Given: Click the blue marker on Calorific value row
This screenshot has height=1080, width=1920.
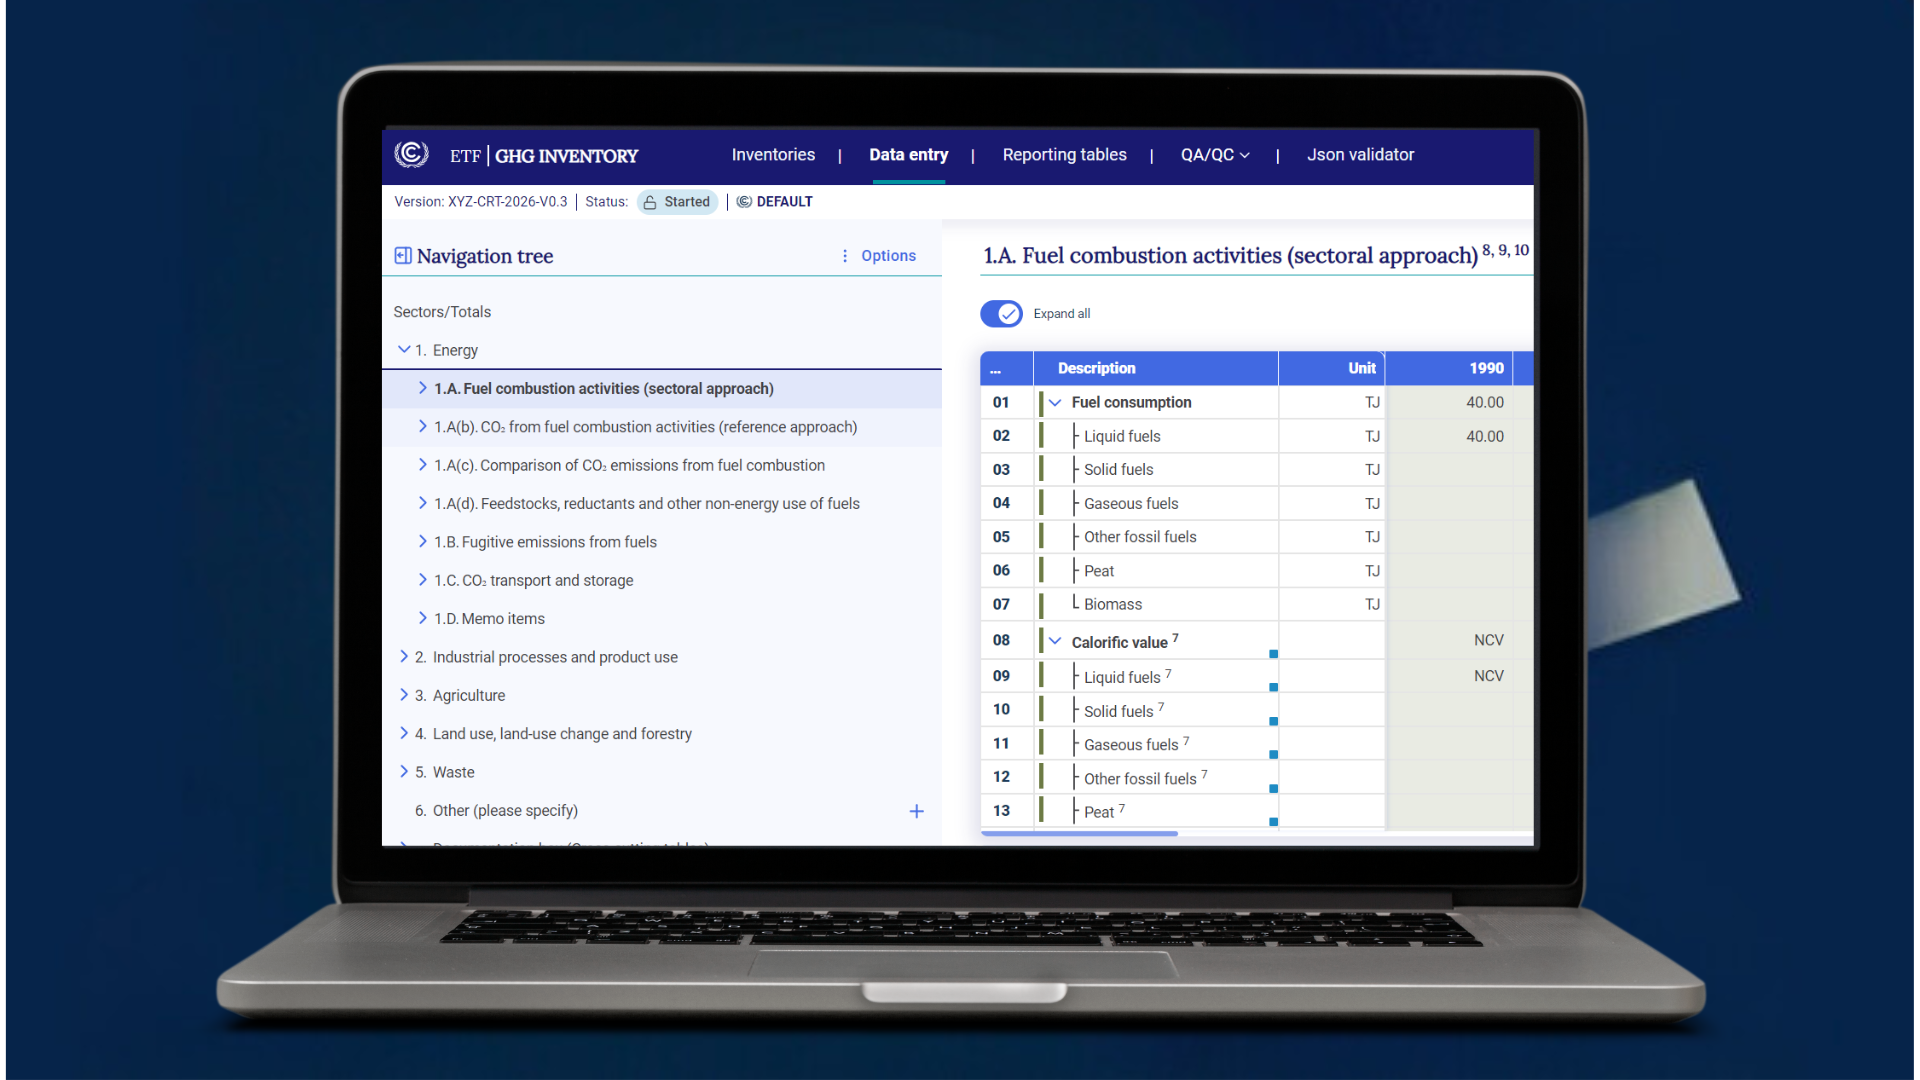Looking at the screenshot, I should (1273, 654).
